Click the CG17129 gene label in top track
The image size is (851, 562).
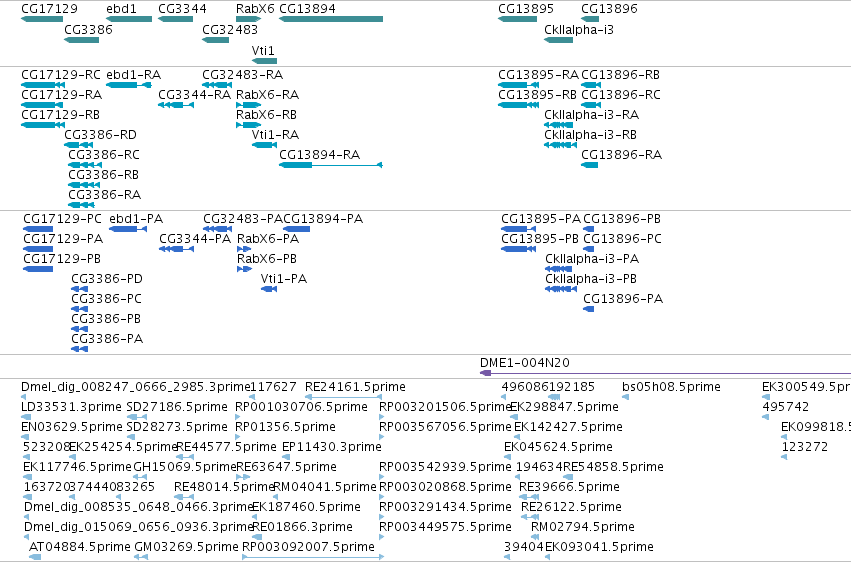tap(49, 9)
